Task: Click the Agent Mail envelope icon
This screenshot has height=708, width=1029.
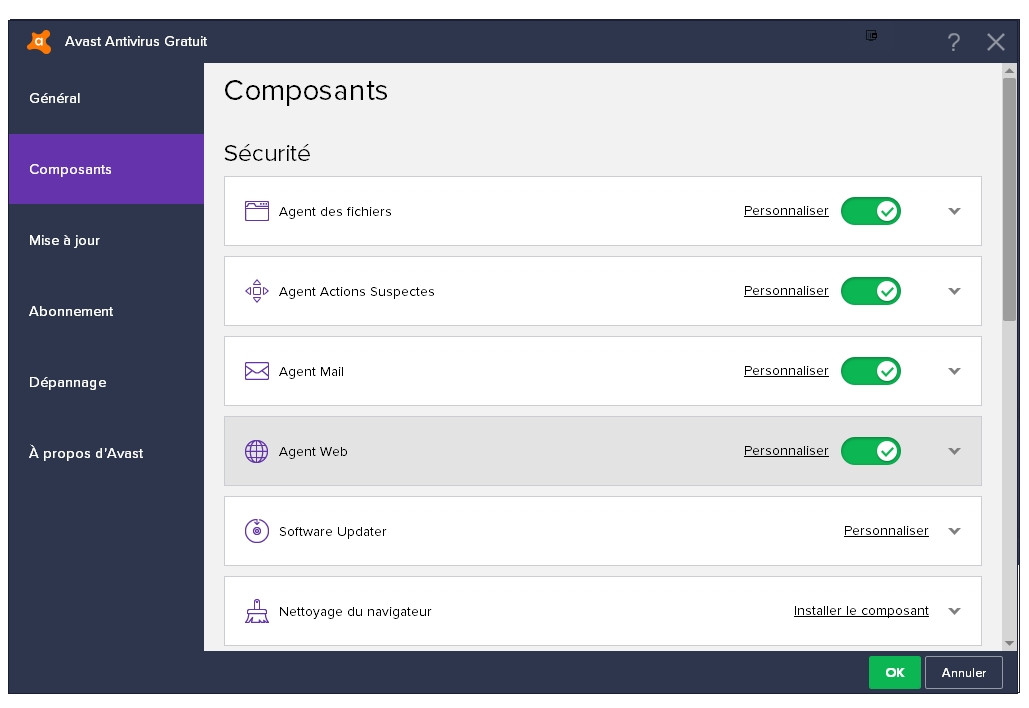Action: 257,371
